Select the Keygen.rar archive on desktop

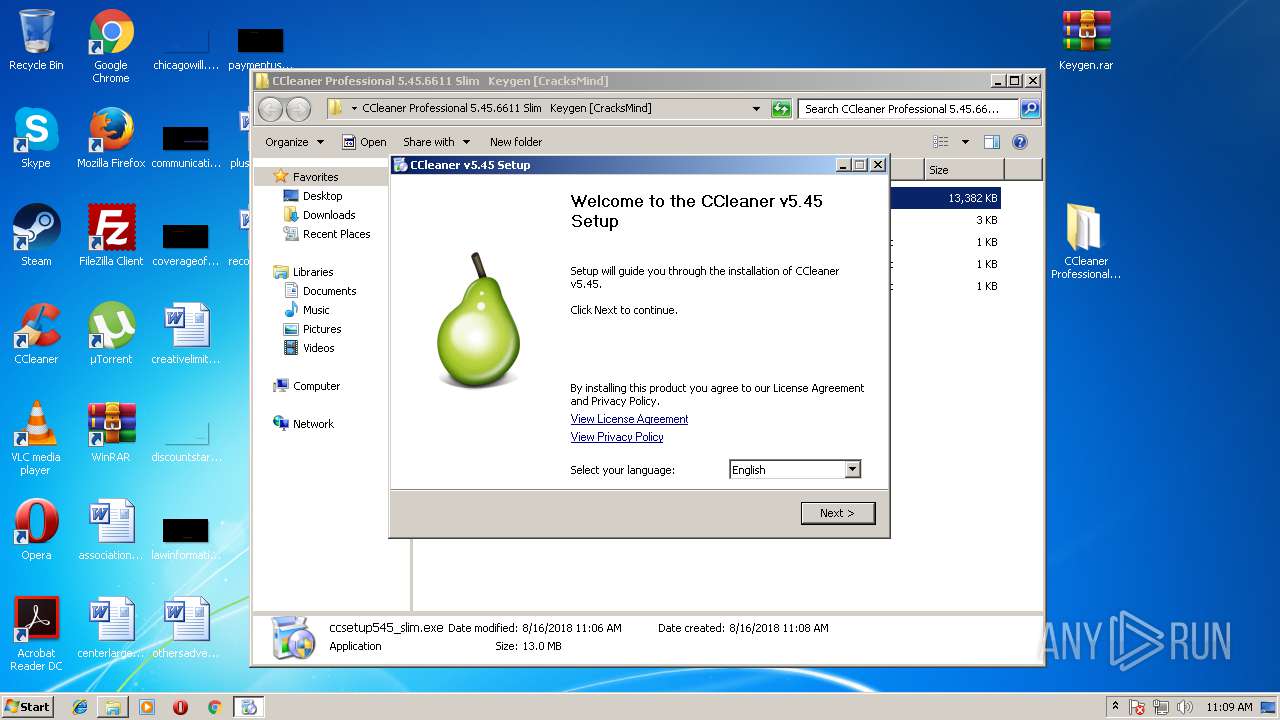point(1086,40)
